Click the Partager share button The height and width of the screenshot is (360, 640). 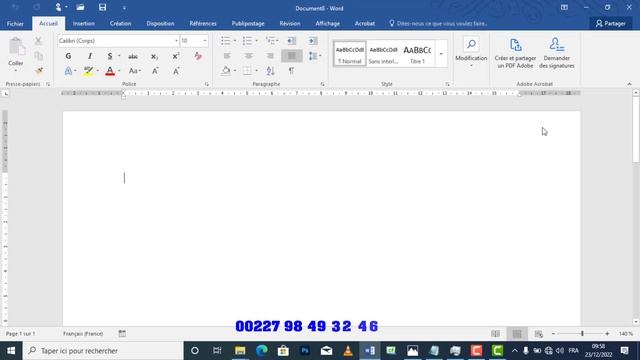[x=611, y=24]
